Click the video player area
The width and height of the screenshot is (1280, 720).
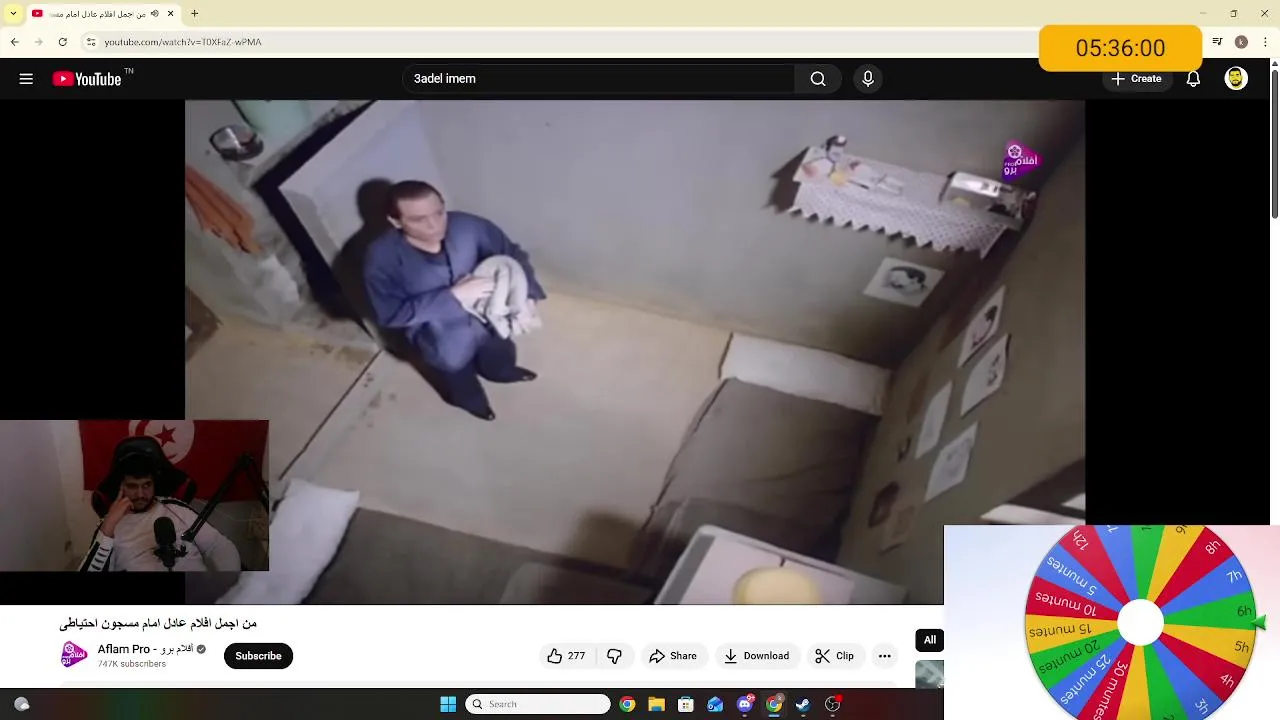[x=634, y=351]
